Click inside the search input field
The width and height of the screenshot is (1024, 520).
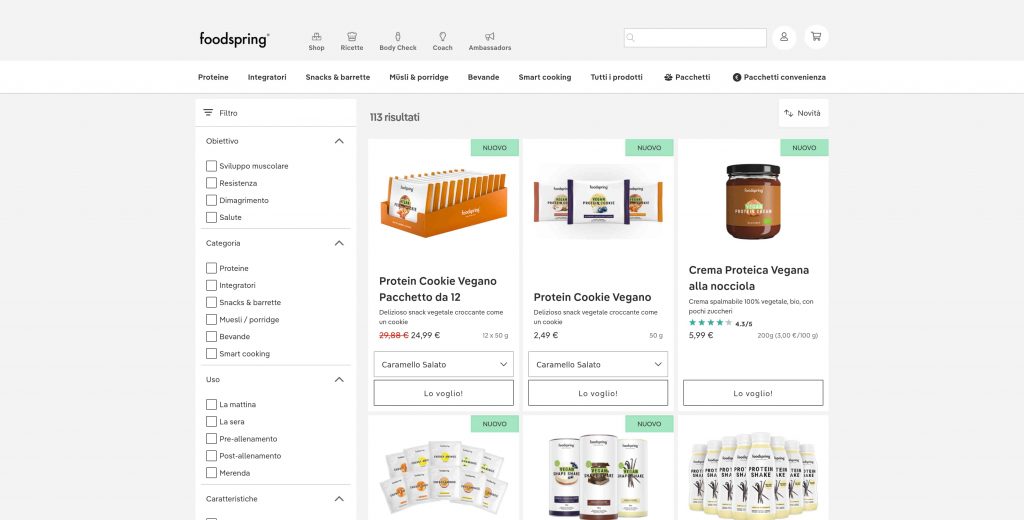click(695, 38)
